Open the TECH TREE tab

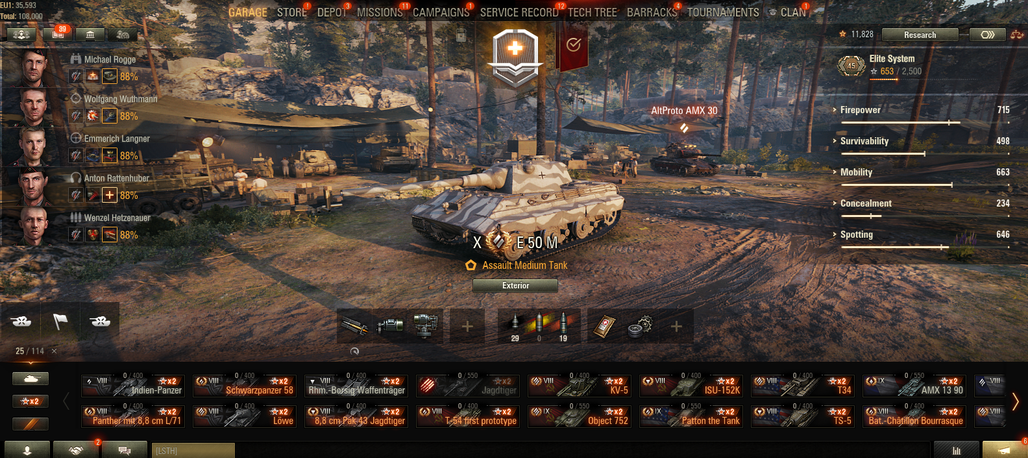click(x=593, y=12)
